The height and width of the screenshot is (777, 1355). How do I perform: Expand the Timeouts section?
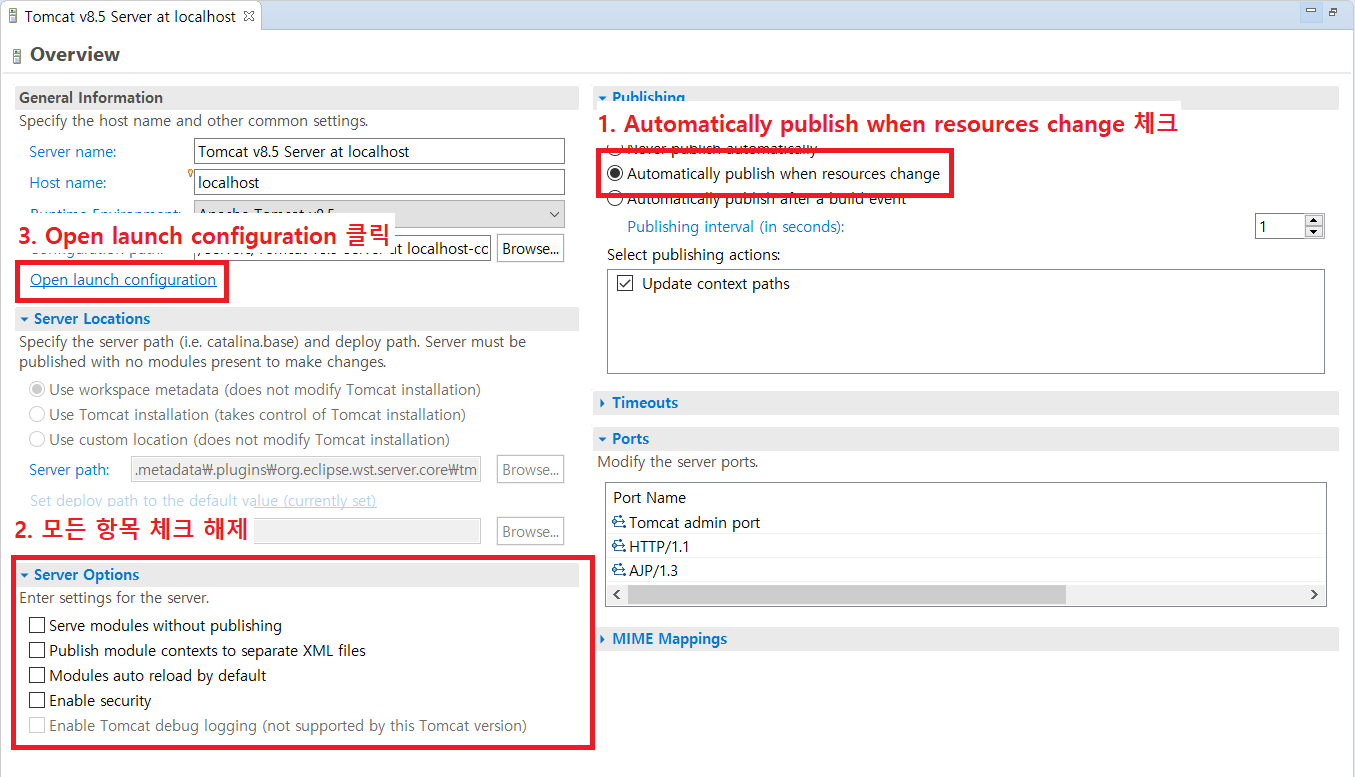click(602, 402)
